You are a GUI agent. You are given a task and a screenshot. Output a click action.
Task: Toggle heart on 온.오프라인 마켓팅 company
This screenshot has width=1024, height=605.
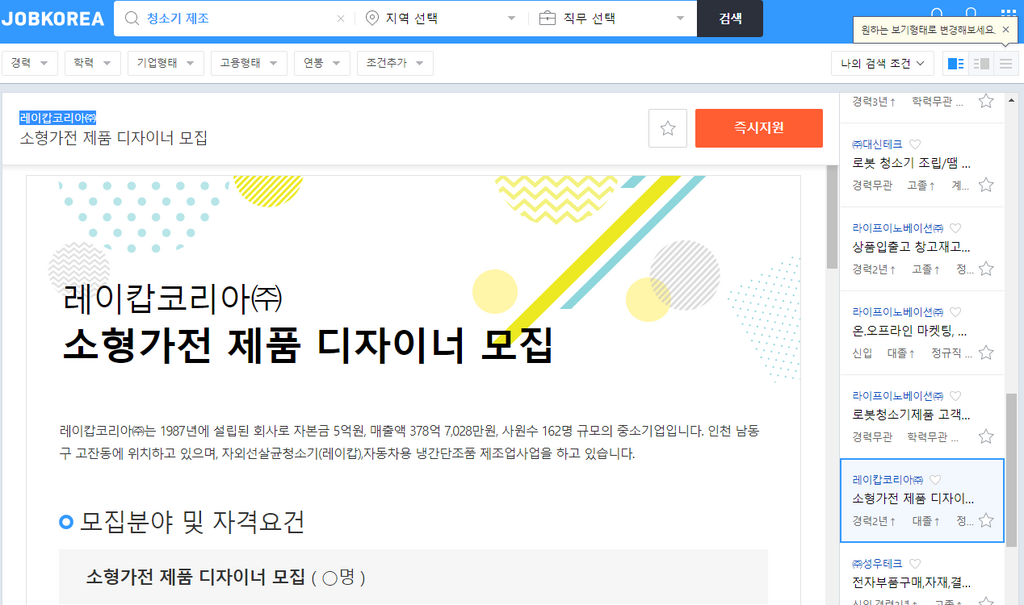955,312
